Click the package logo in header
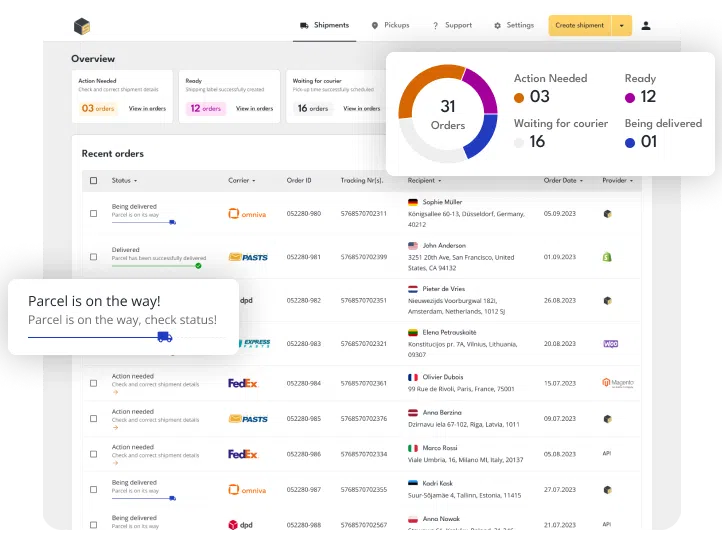 [82, 26]
